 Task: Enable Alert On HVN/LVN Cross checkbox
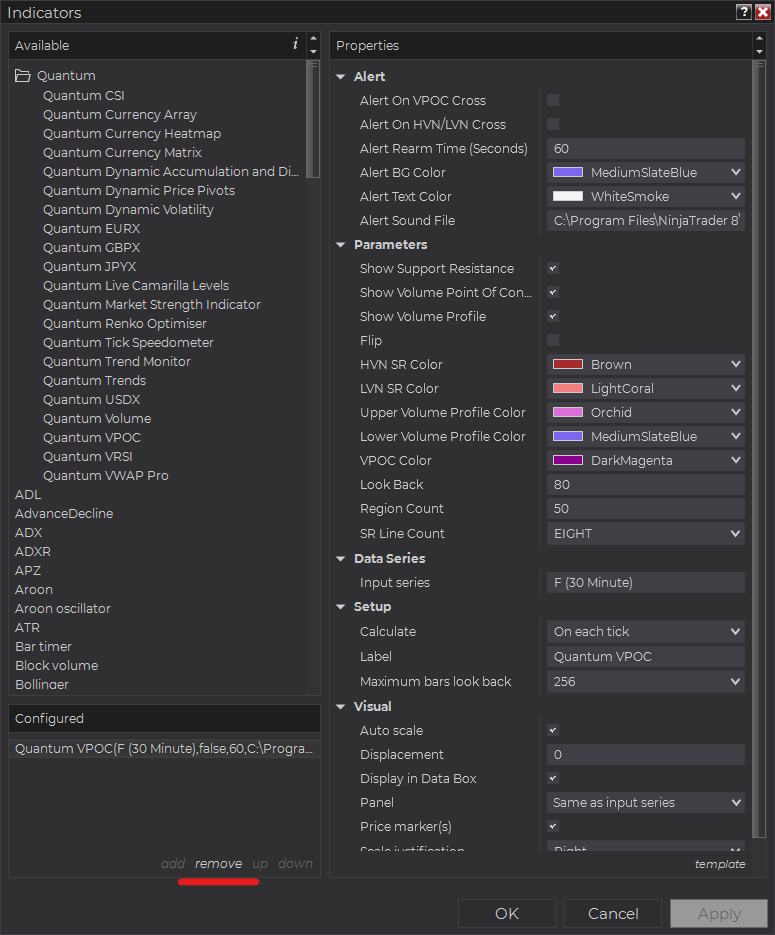pyautogui.click(x=553, y=124)
